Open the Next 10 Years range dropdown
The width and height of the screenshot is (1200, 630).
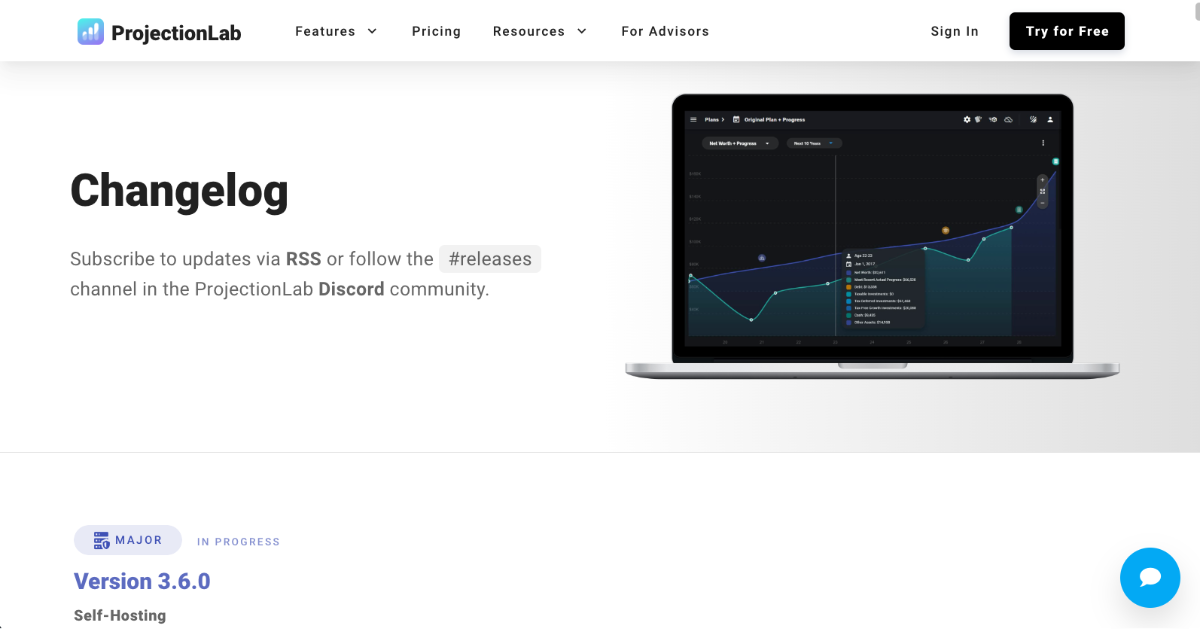(x=813, y=143)
